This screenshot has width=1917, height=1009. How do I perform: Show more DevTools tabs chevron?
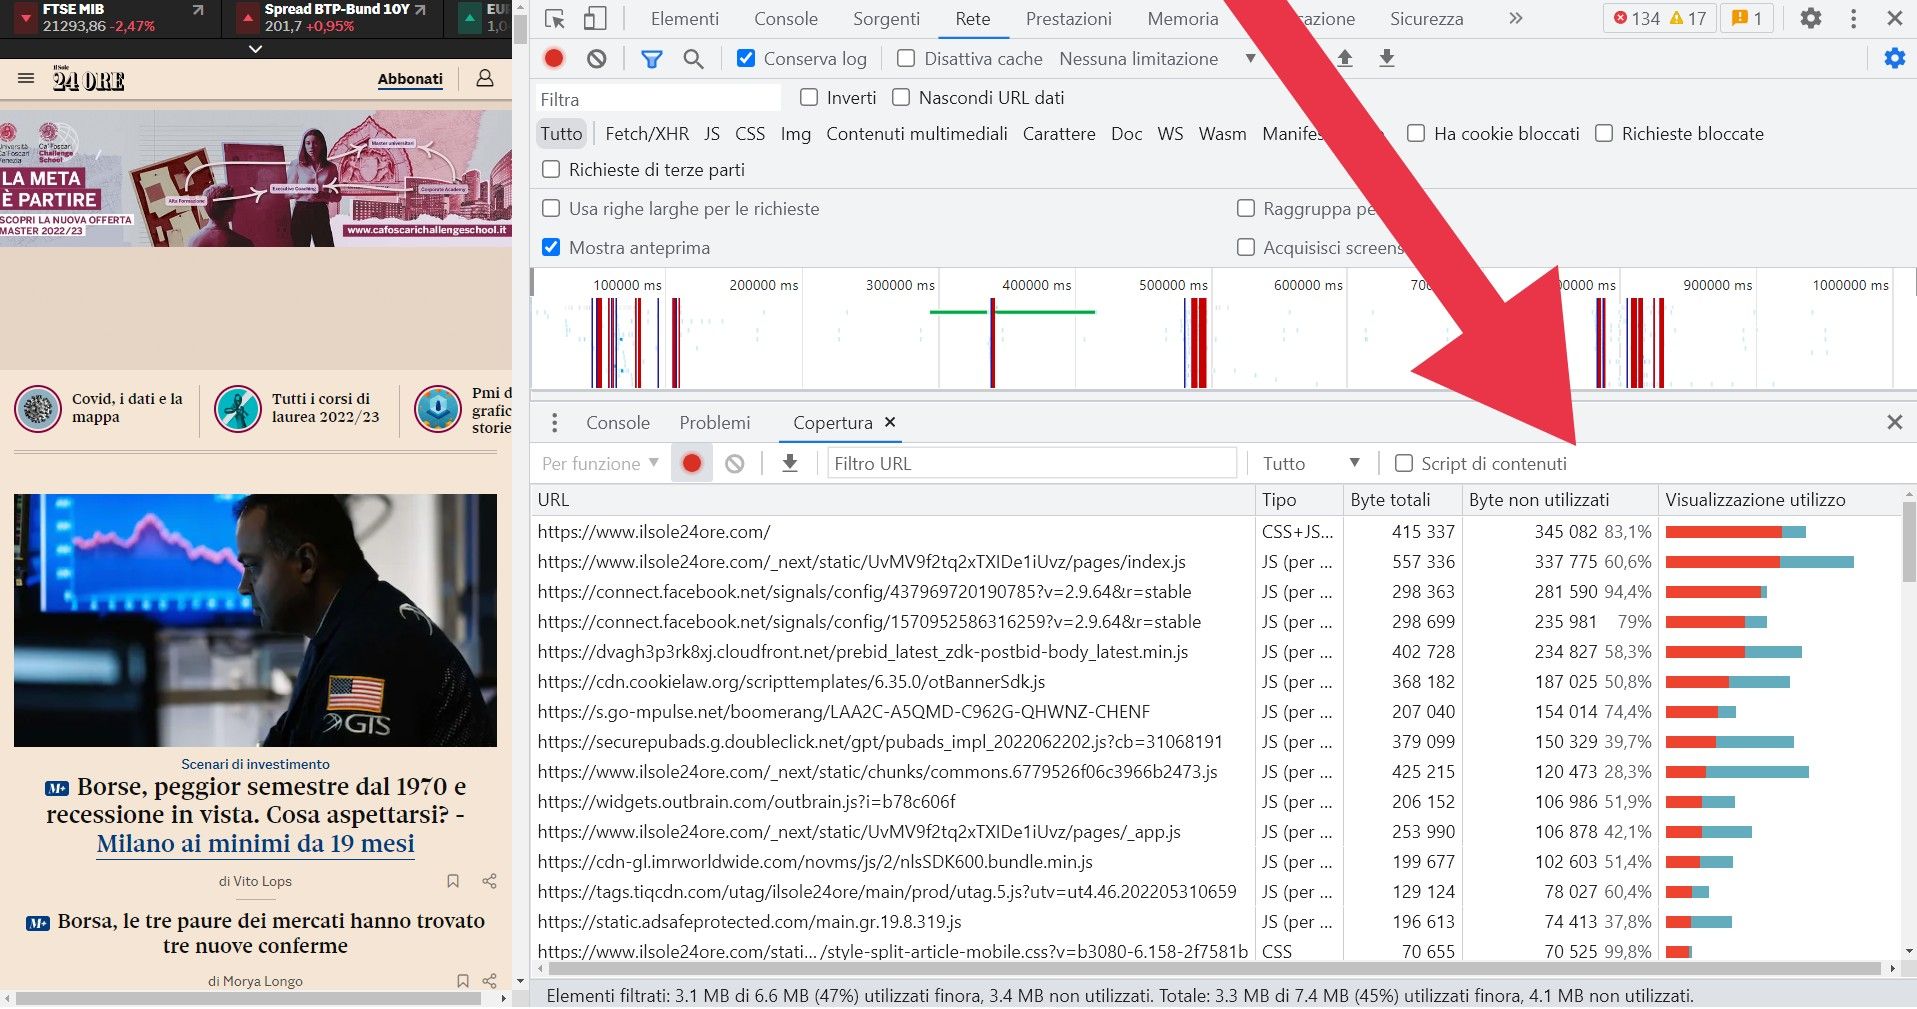coord(1516,18)
